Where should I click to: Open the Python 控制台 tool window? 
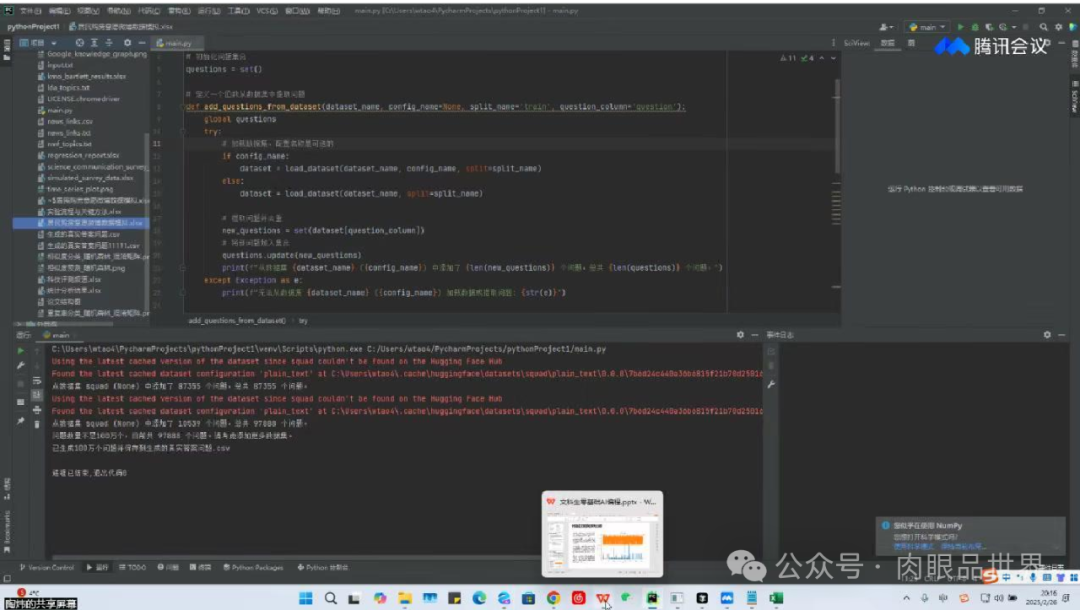[x=323, y=567]
